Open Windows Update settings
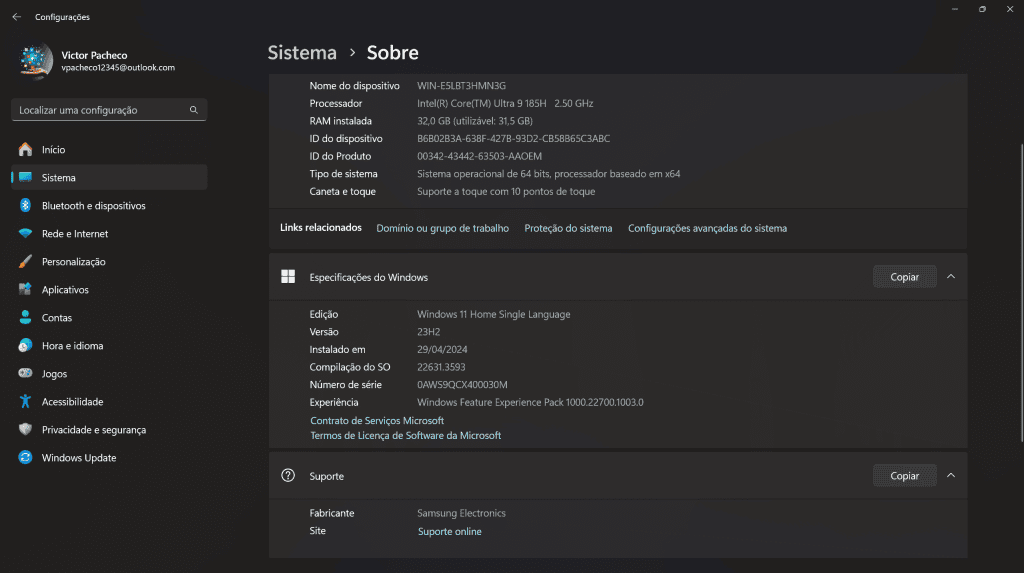The height and width of the screenshot is (573, 1024). coord(109,457)
